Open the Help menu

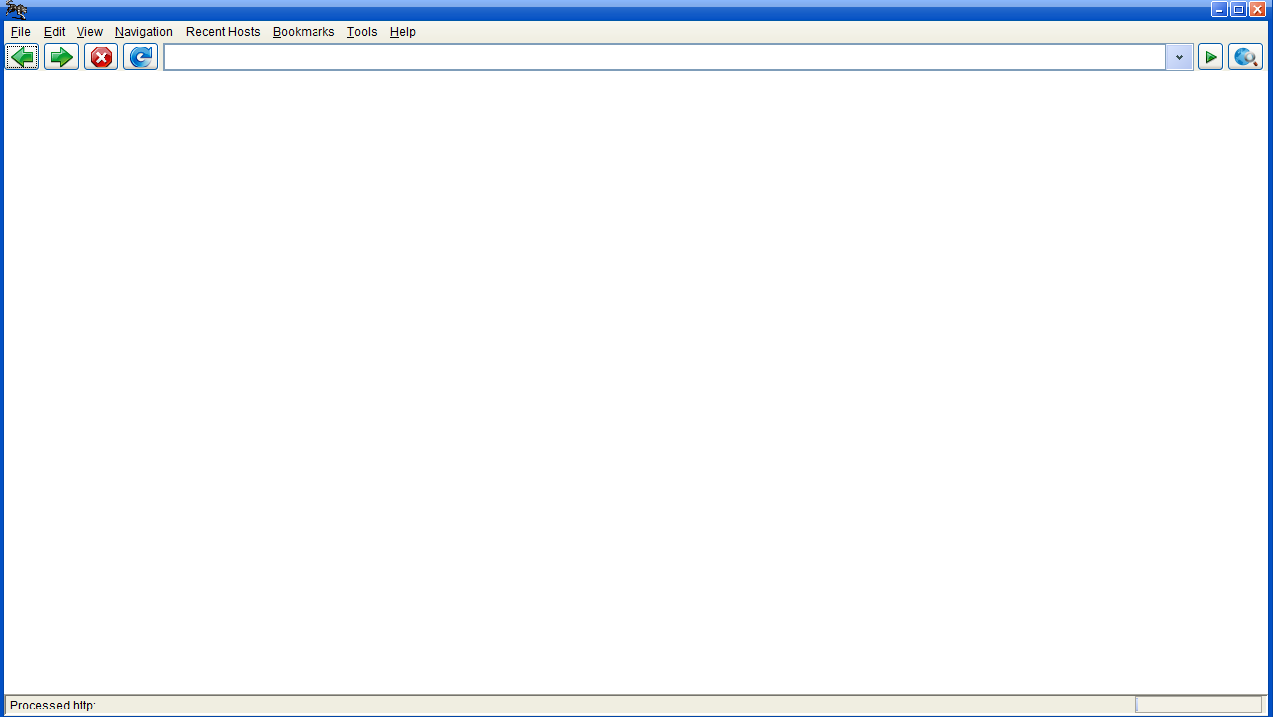coord(402,31)
